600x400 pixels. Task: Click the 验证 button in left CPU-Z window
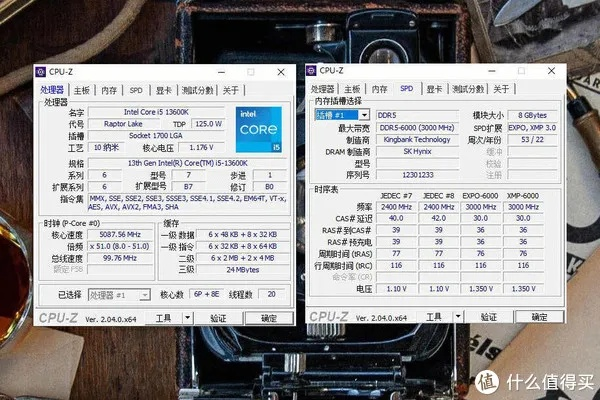pyautogui.click(x=218, y=318)
